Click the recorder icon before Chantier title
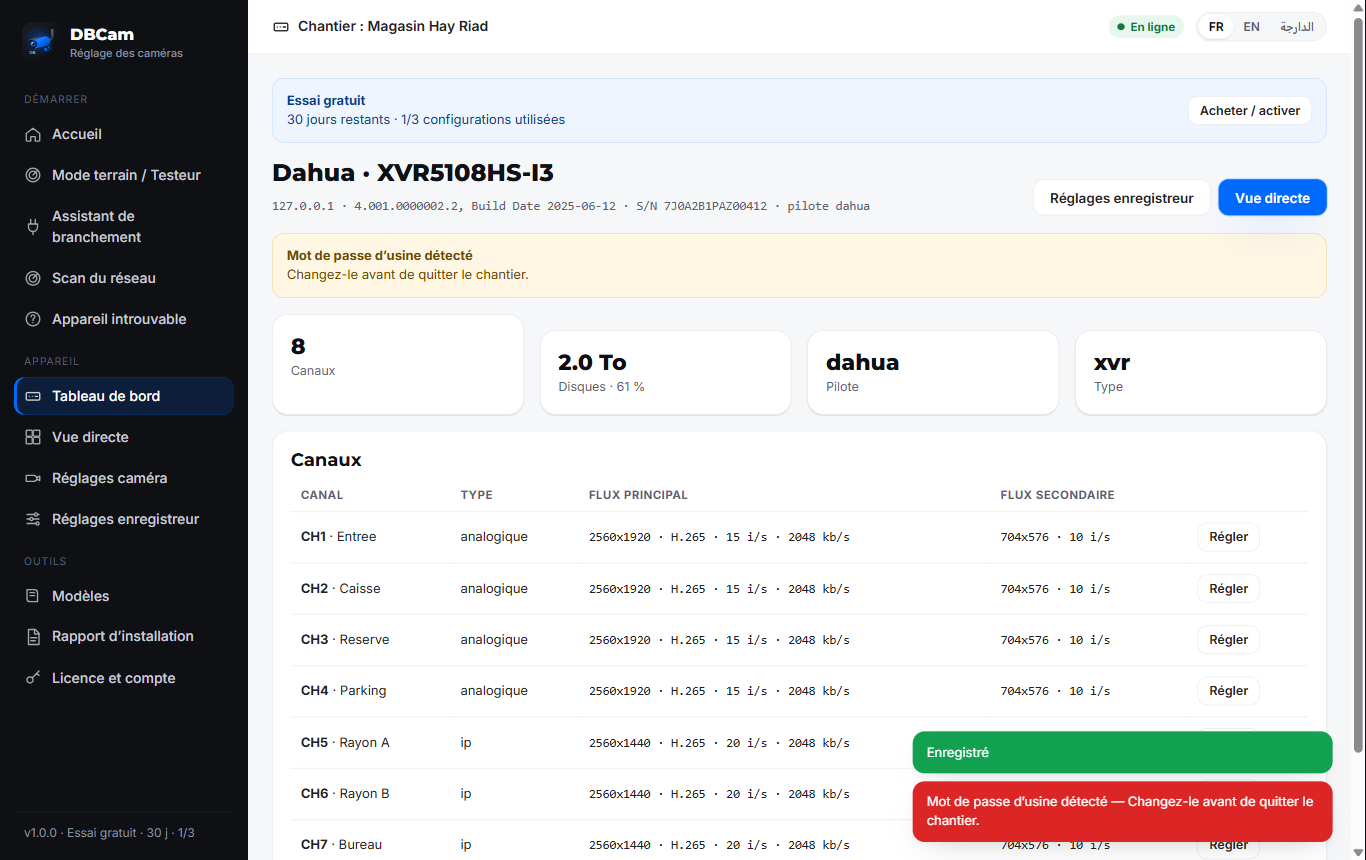The height and width of the screenshot is (860, 1366). 281,27
